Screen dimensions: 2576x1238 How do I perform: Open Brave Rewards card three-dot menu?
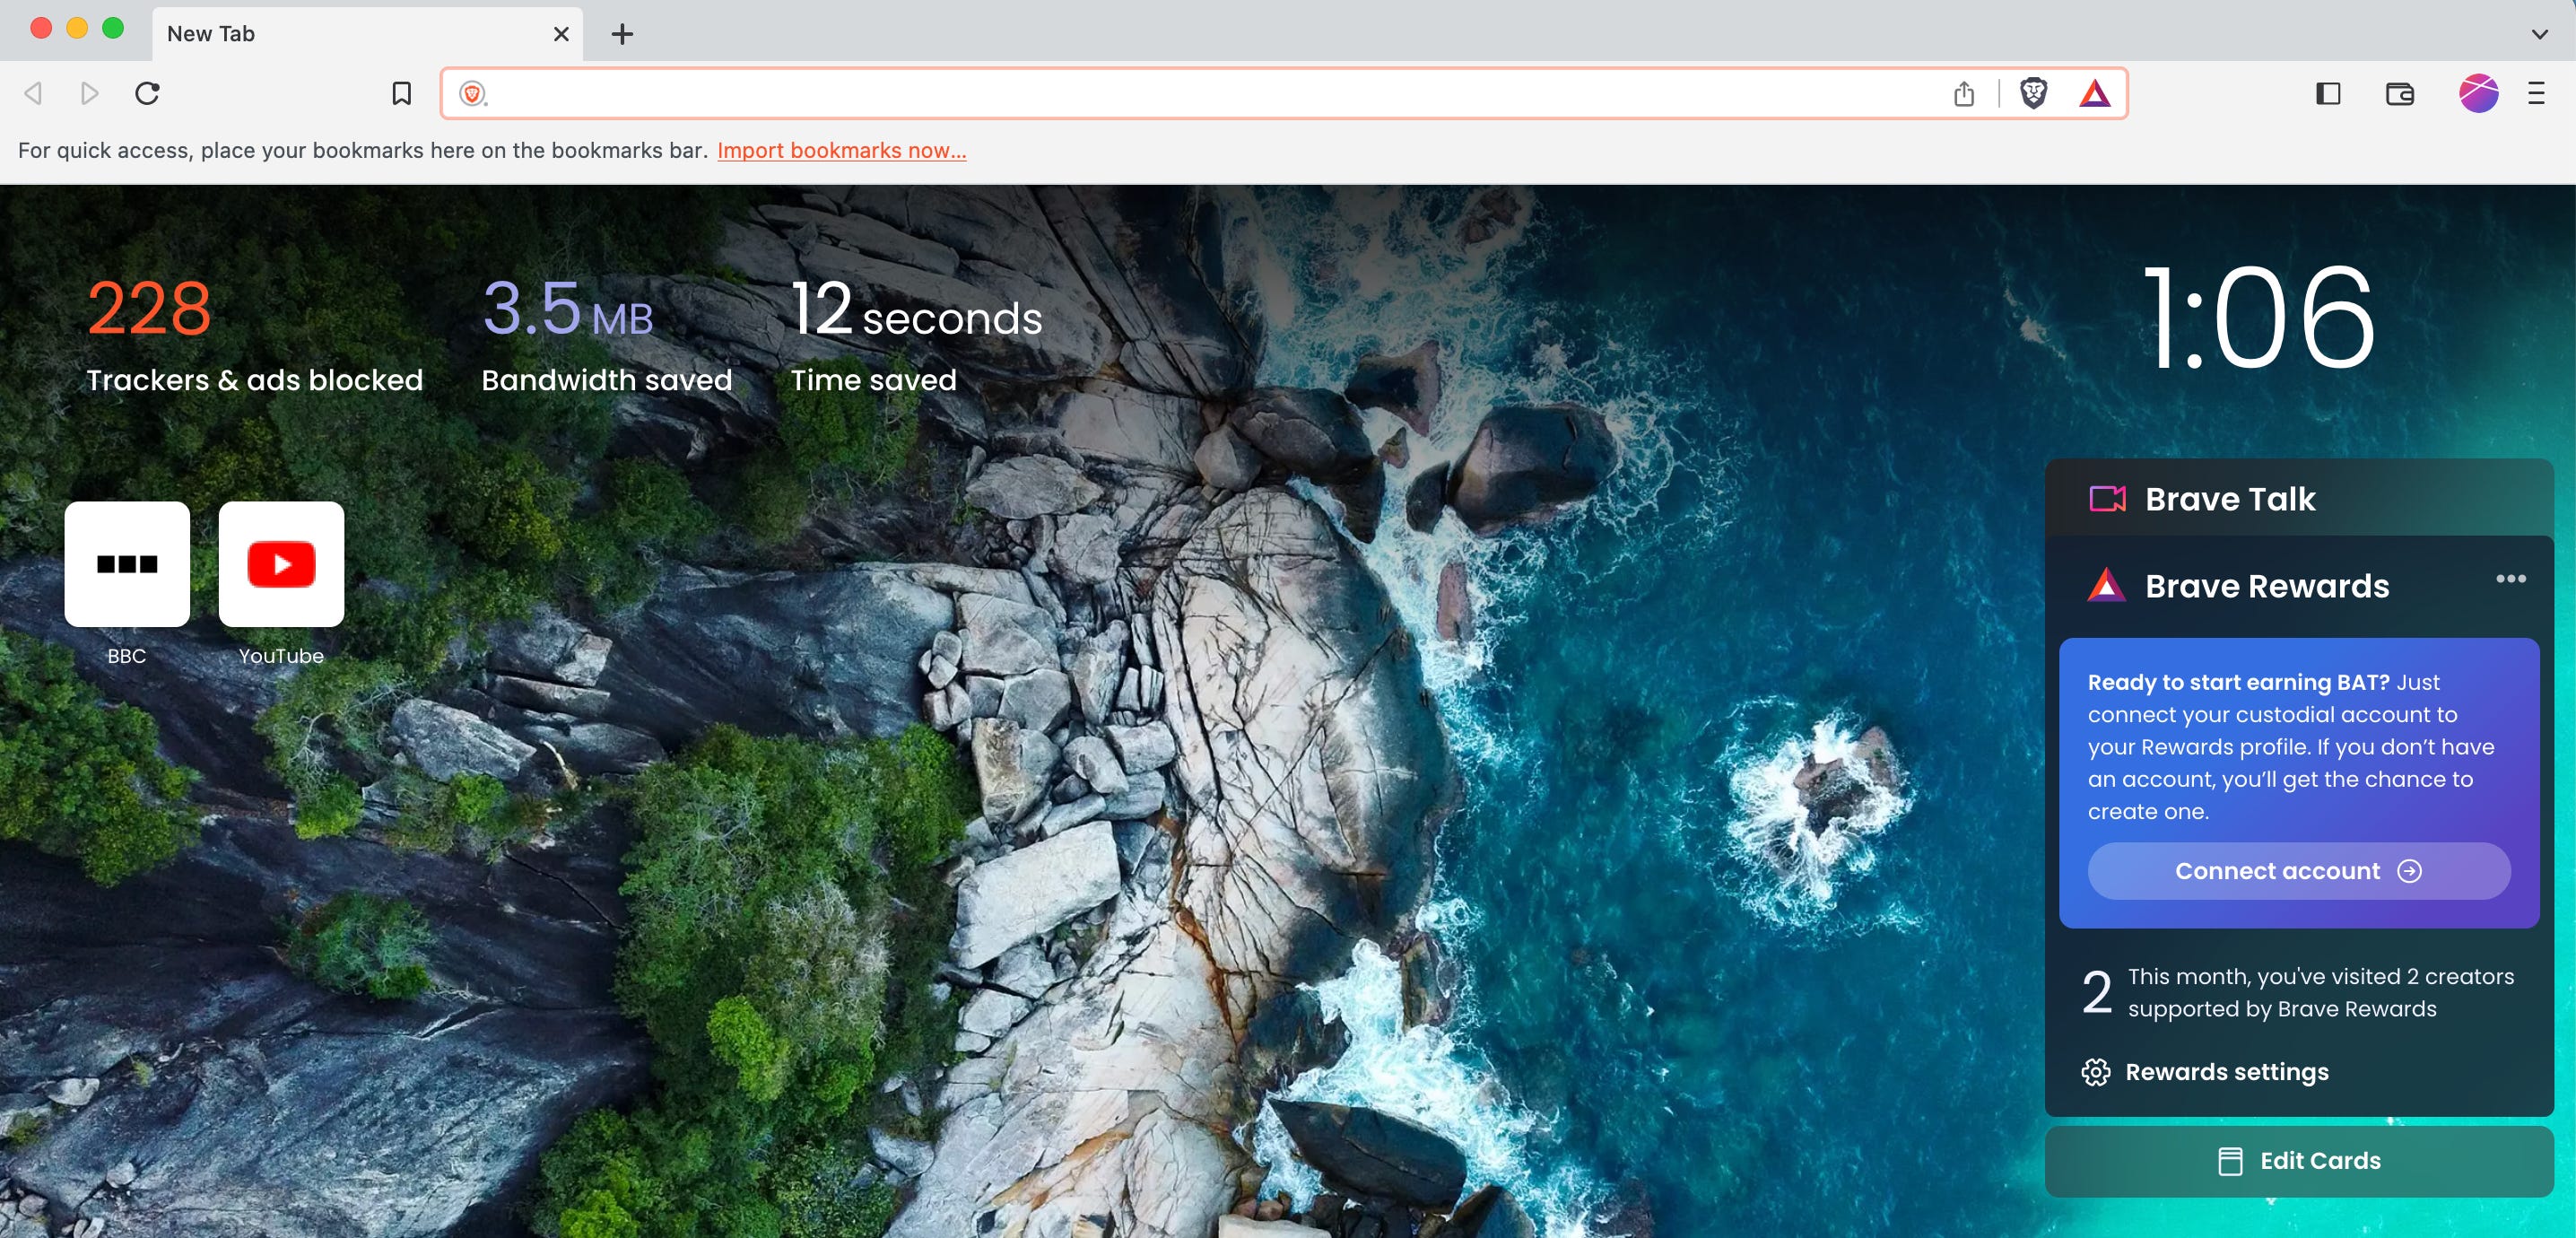pyautogui.click(x=2510, y=579)
